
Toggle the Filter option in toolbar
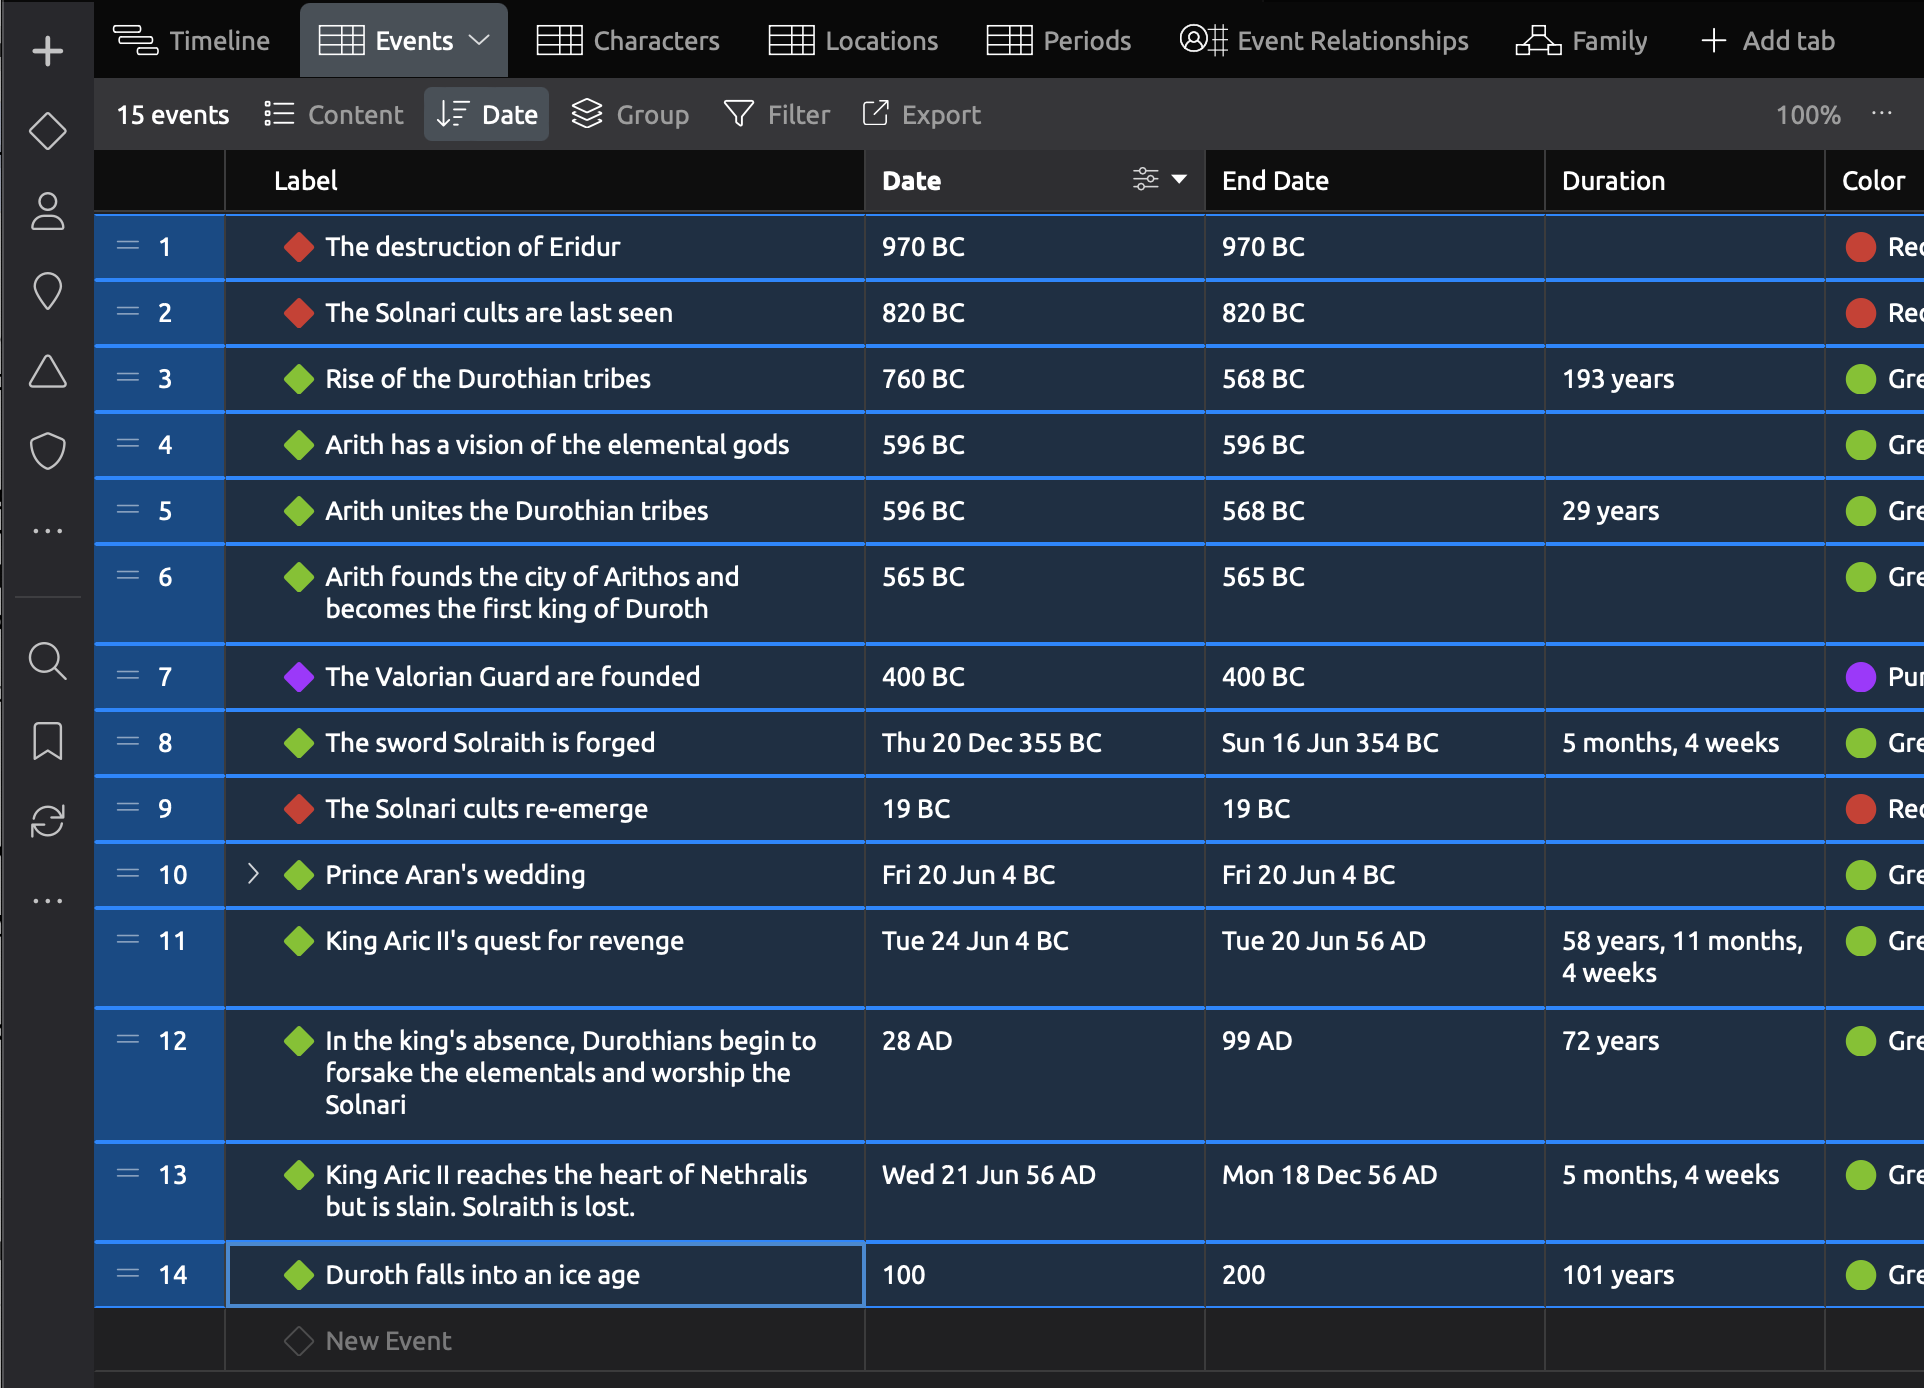(776, 115)
